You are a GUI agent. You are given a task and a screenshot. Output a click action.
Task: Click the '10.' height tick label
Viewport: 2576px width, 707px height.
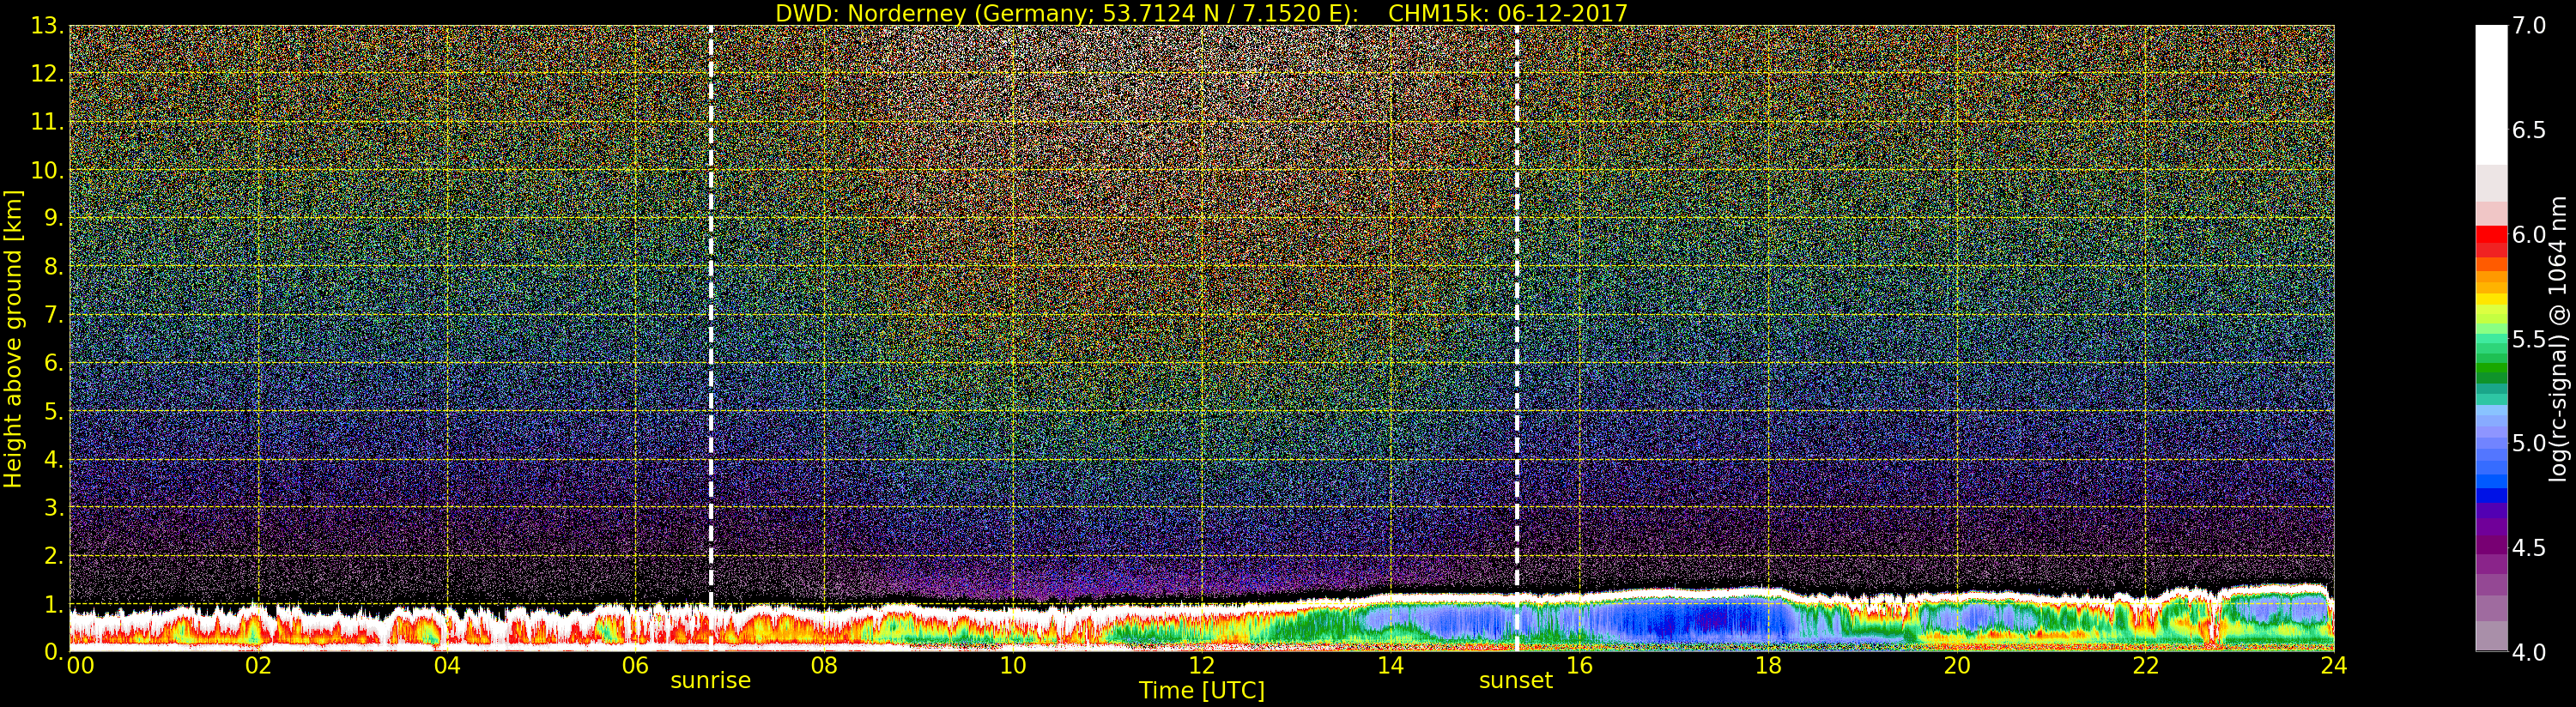[x=47, y=170]
